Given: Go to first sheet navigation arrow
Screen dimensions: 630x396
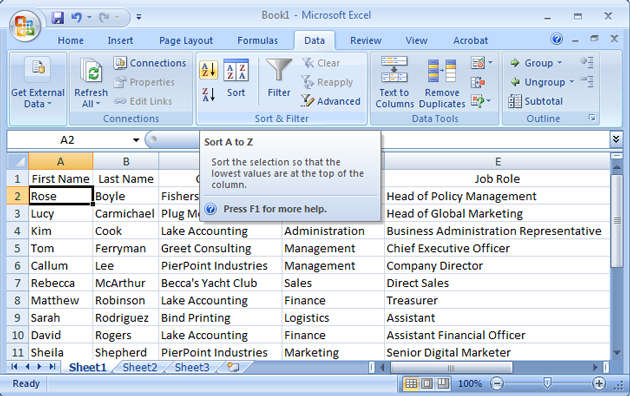Looking at the screenshot, I should coord(14,367).
